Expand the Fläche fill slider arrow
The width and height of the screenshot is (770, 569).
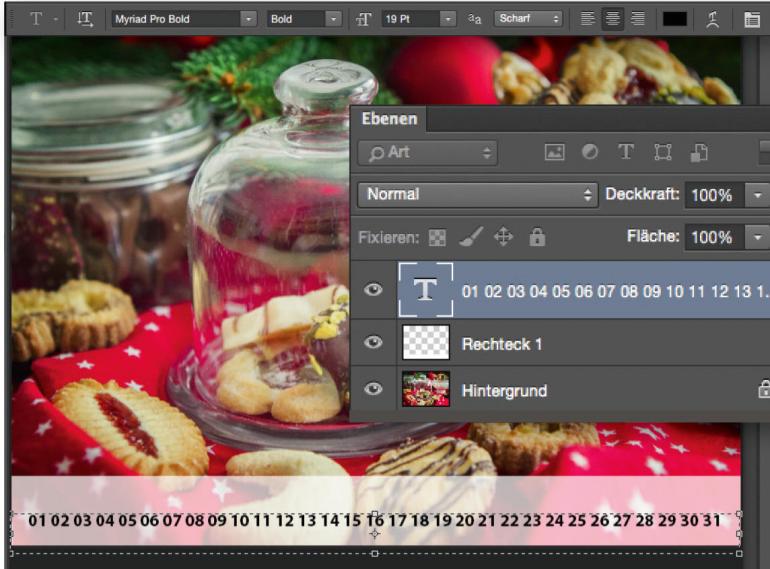point(757,238)
